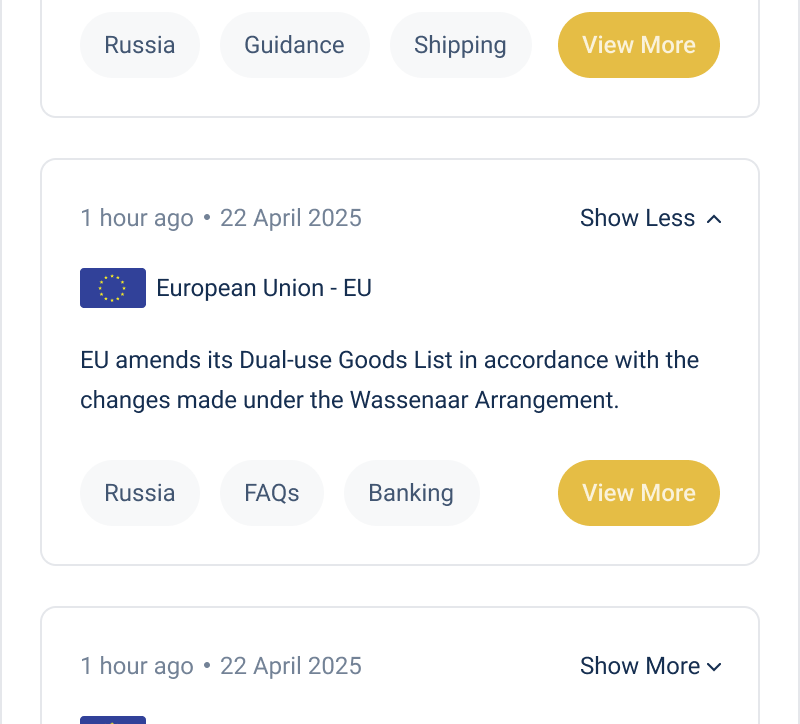This screenshot has width=800, height=724.
Task: Collapse the EU card with Show Less
Action: (x=637, y=218)
